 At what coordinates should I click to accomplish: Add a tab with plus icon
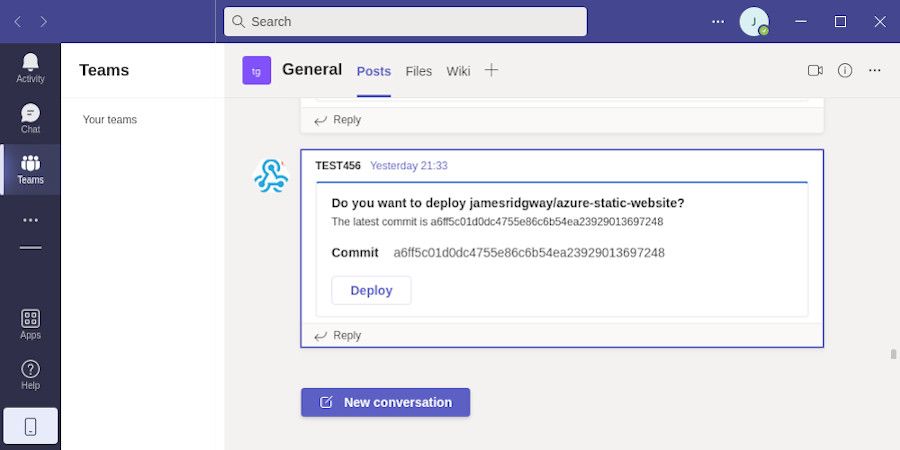click(491, 70)
